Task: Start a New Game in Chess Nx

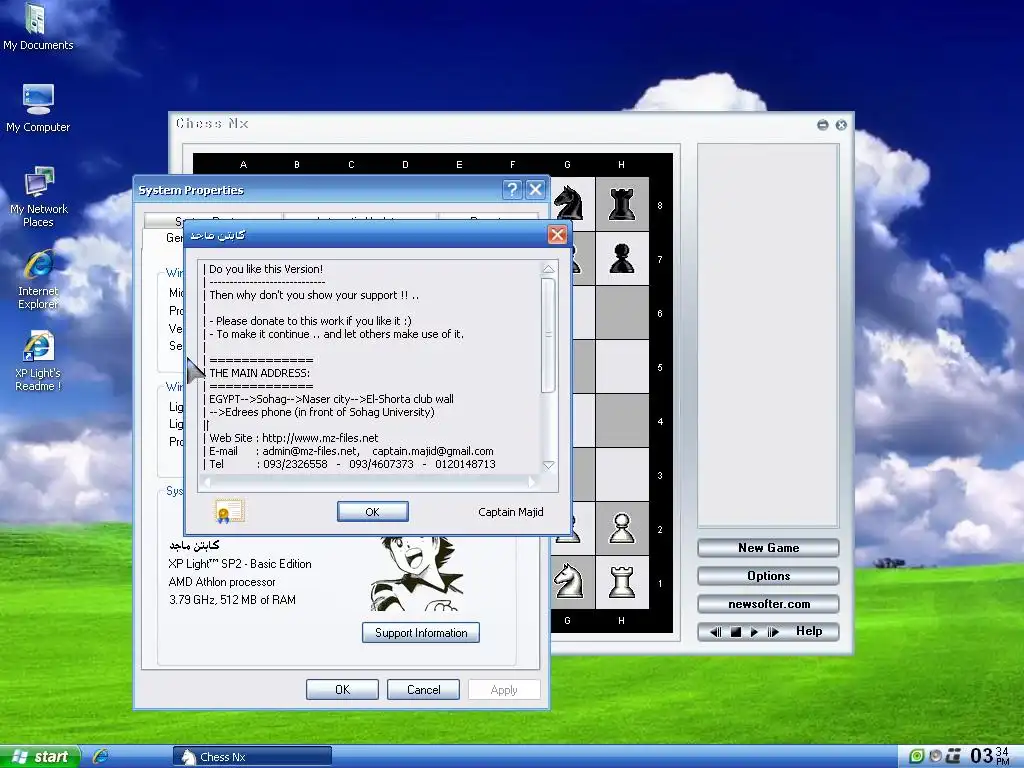Action: [x=768, y=548]
